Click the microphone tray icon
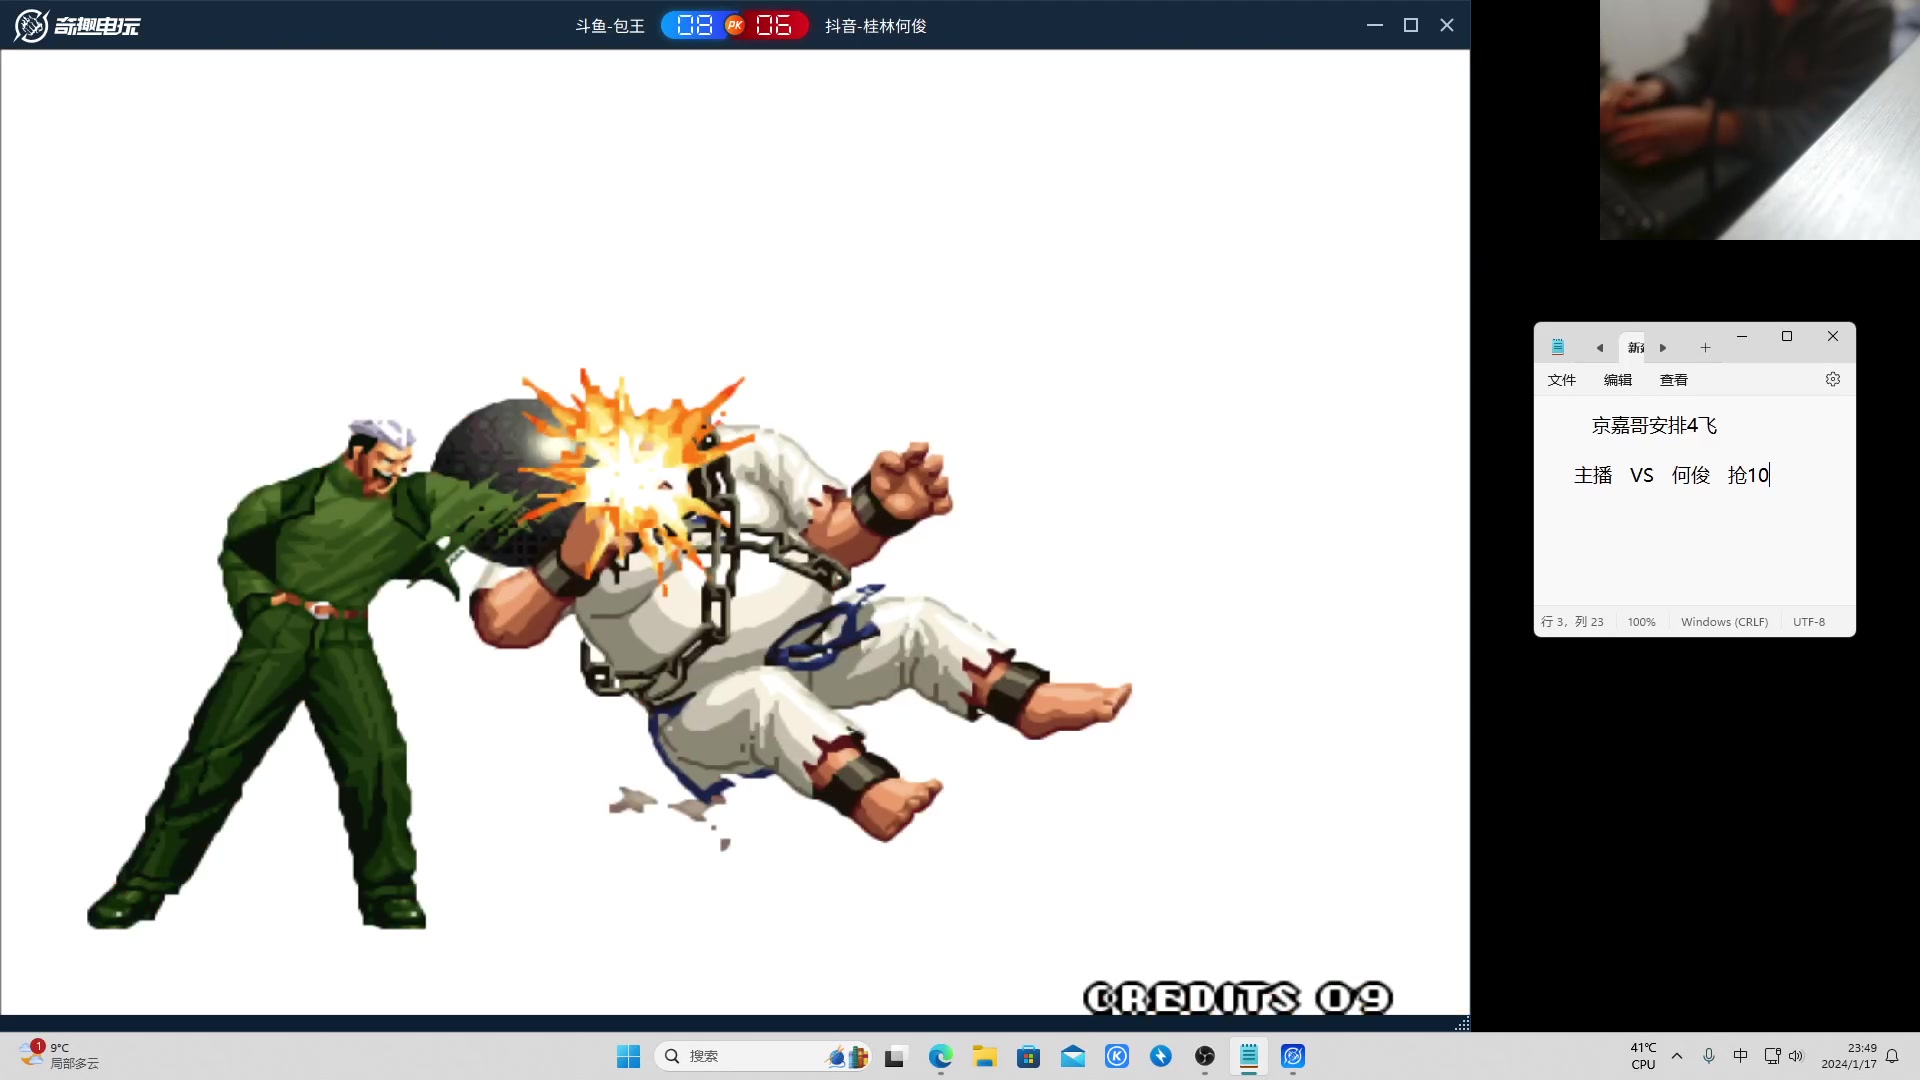1920x1080 pixels. 1709,1056
